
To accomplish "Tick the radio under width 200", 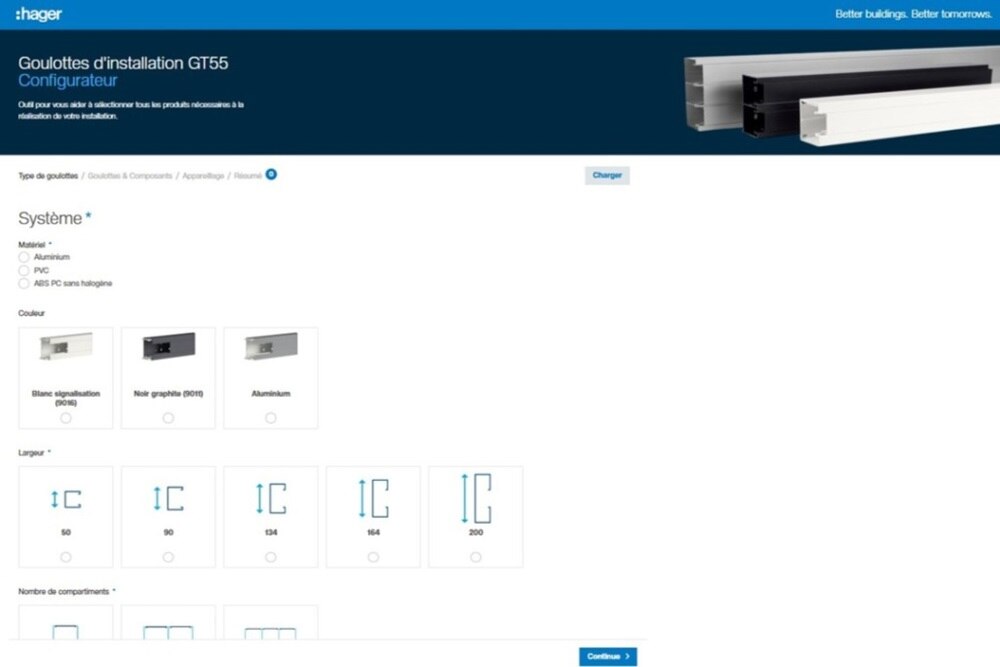I will coord(476,557).
